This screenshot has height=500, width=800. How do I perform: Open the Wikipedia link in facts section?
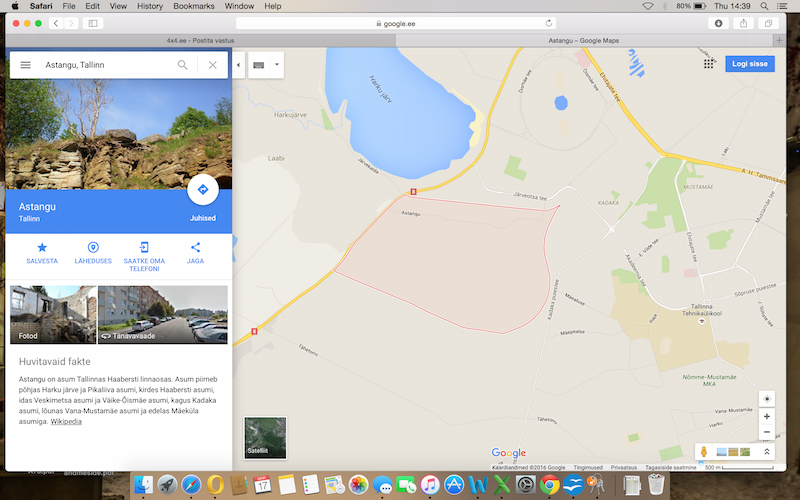pyautogui.click(x=67, y=422)
